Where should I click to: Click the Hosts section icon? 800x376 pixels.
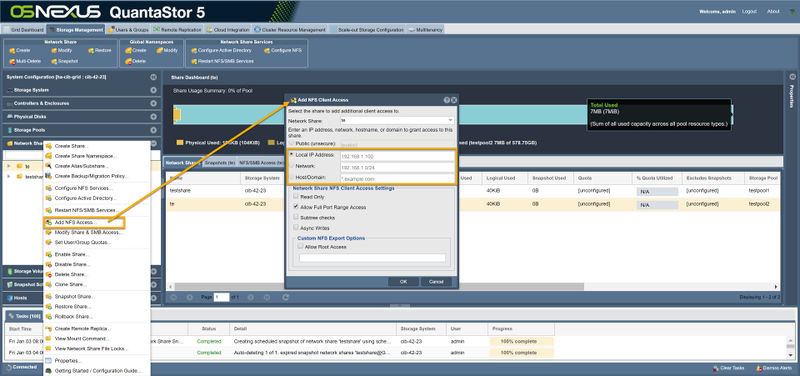point(10,298)
